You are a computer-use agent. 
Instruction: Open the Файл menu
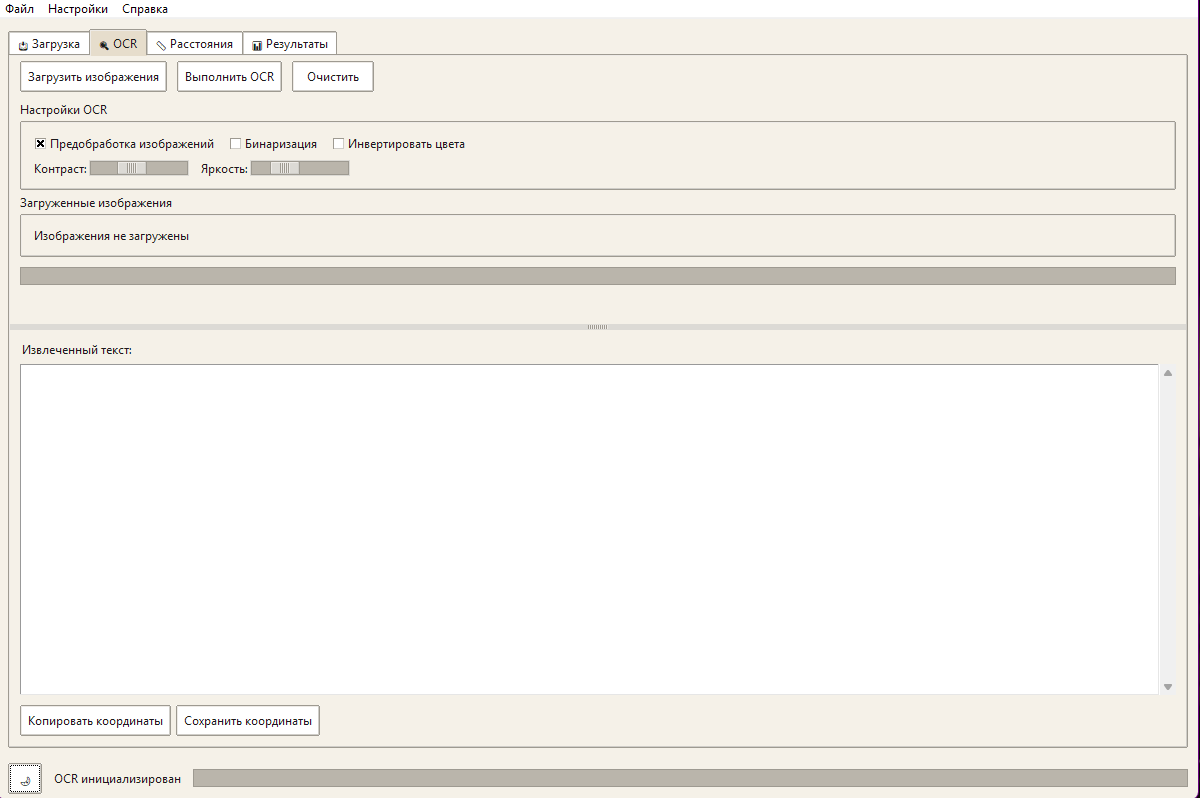(19, 9)
